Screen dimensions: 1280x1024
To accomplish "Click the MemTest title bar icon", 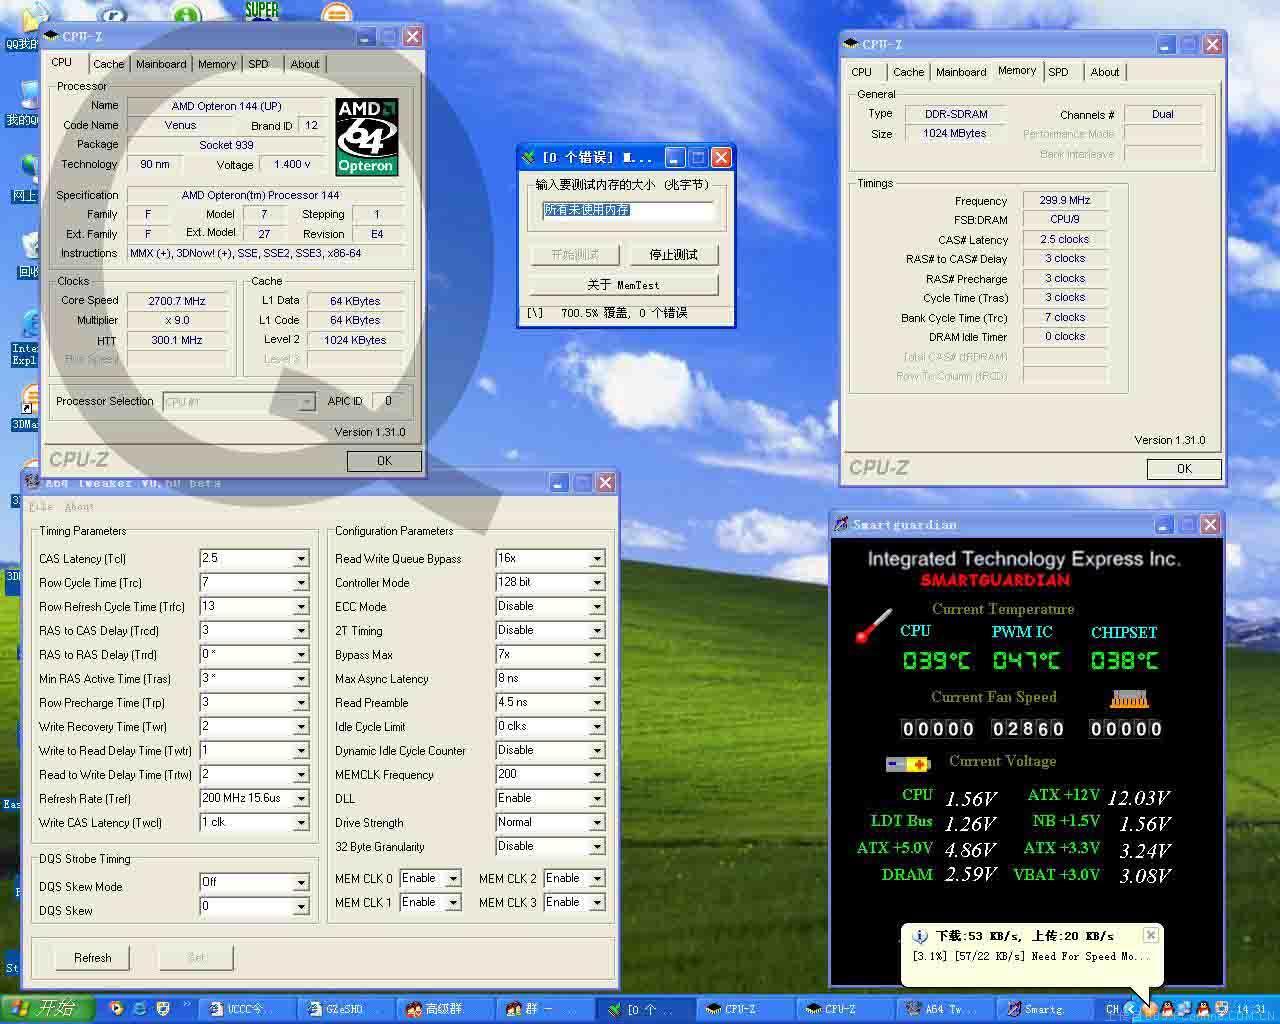I will [529, 157].
